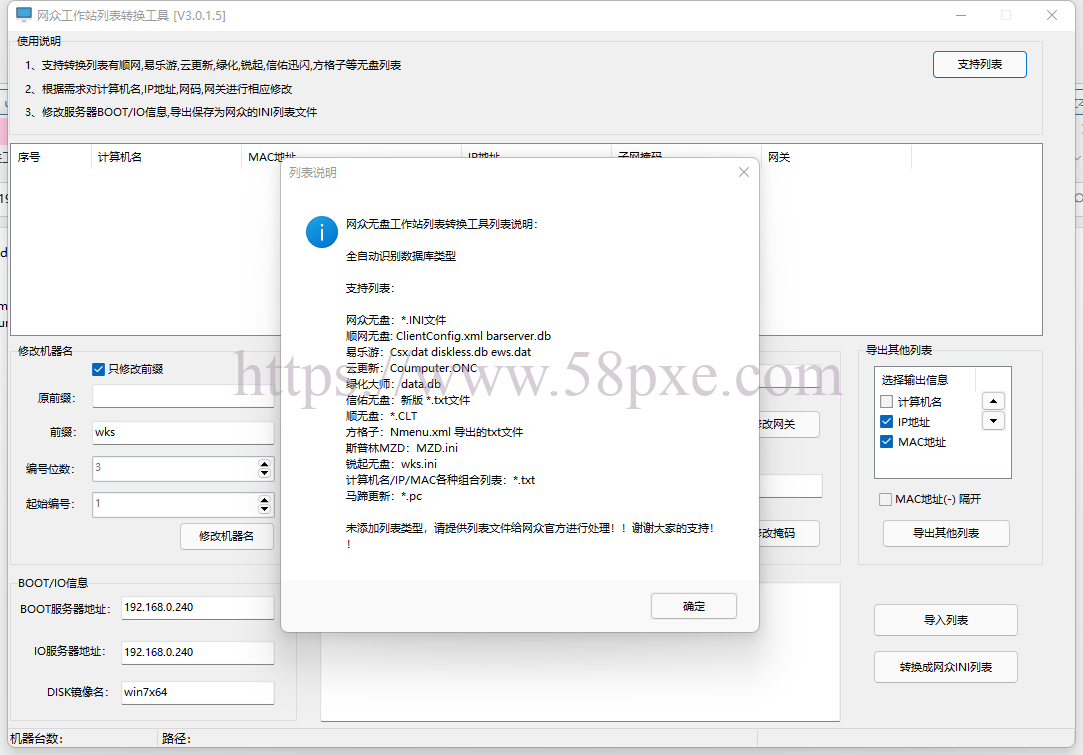Toggle the MAC地址(-) 隔开 checkbox
The image size is (1083, 755).
885,499
